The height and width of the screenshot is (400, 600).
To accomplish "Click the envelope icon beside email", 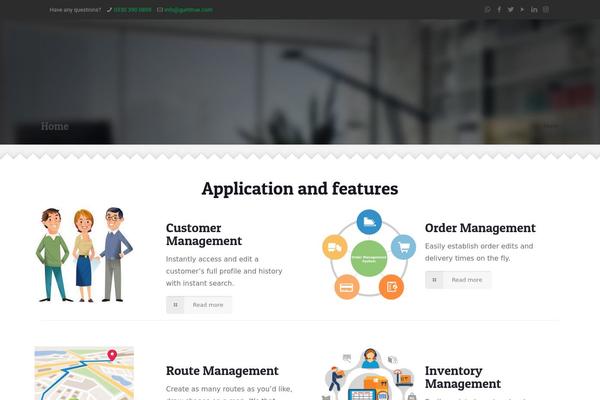I will 160,10.
